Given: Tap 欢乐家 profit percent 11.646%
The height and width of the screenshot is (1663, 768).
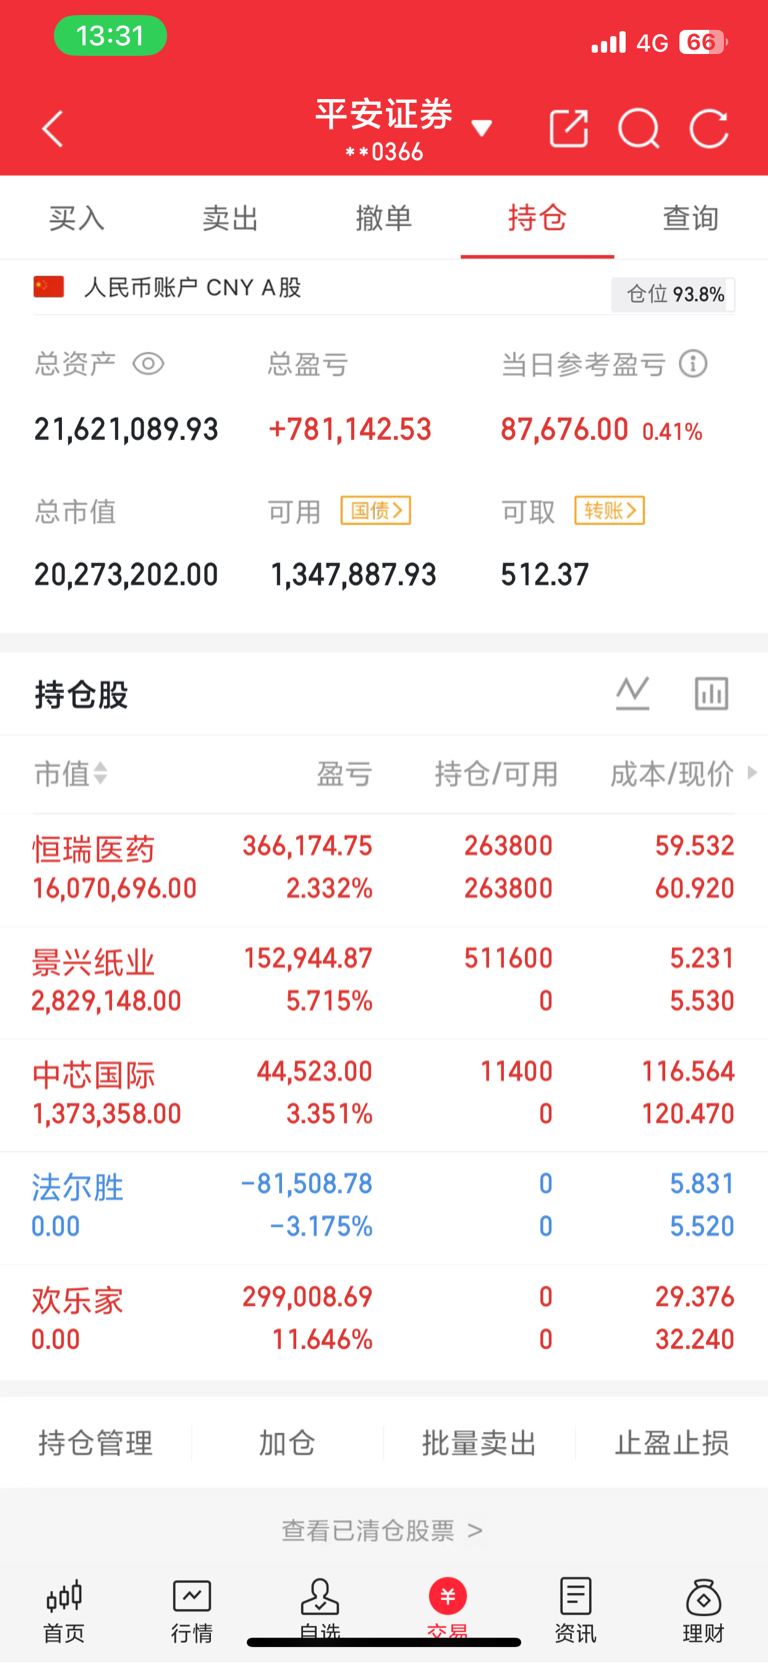Looking at the screenshot, I should click(322, 1340).
